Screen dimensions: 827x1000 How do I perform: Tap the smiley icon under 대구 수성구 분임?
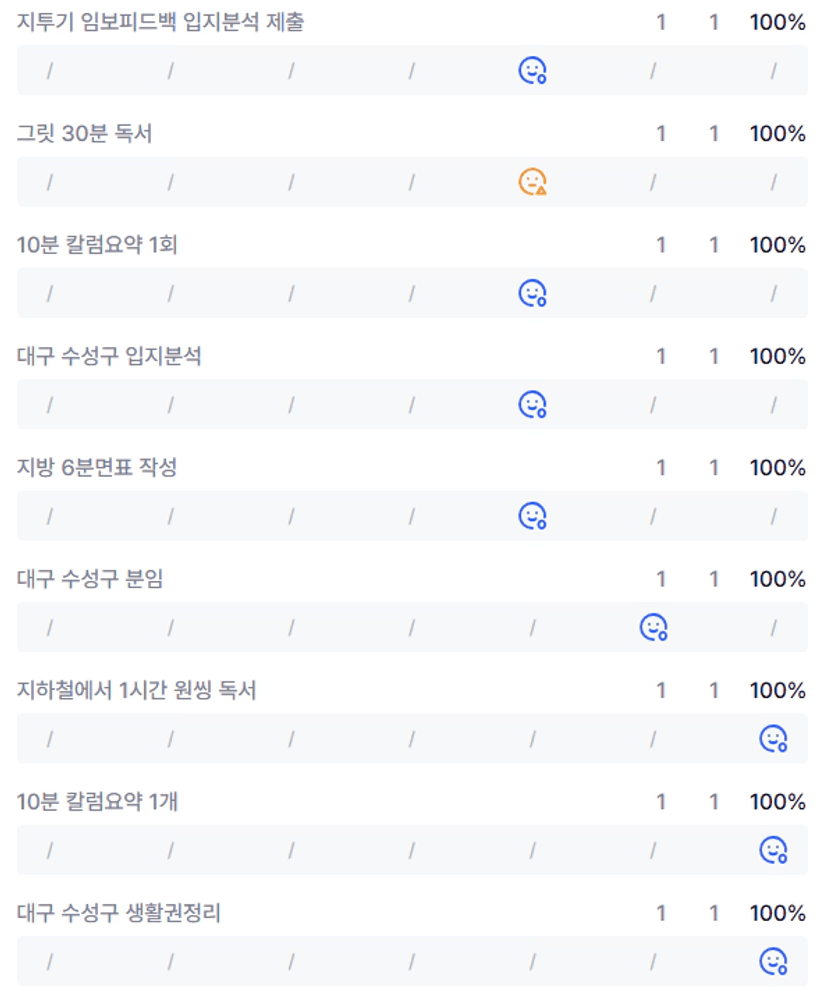[653, 627]
